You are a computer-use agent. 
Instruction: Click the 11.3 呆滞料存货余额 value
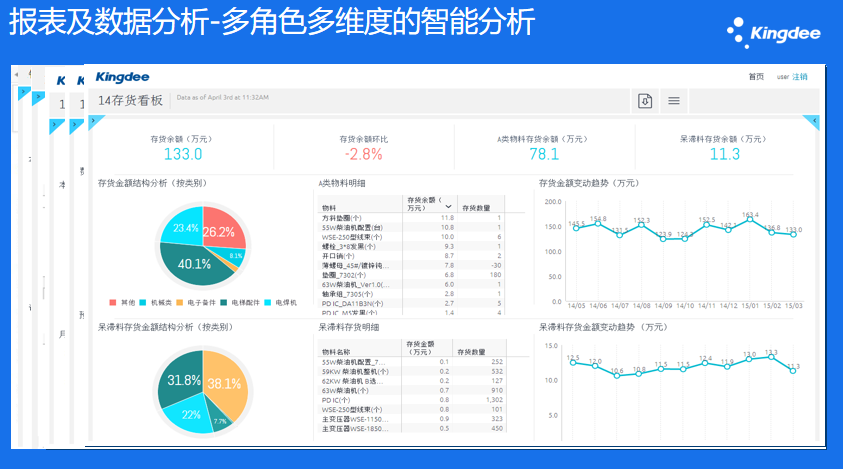pos(725,154)
